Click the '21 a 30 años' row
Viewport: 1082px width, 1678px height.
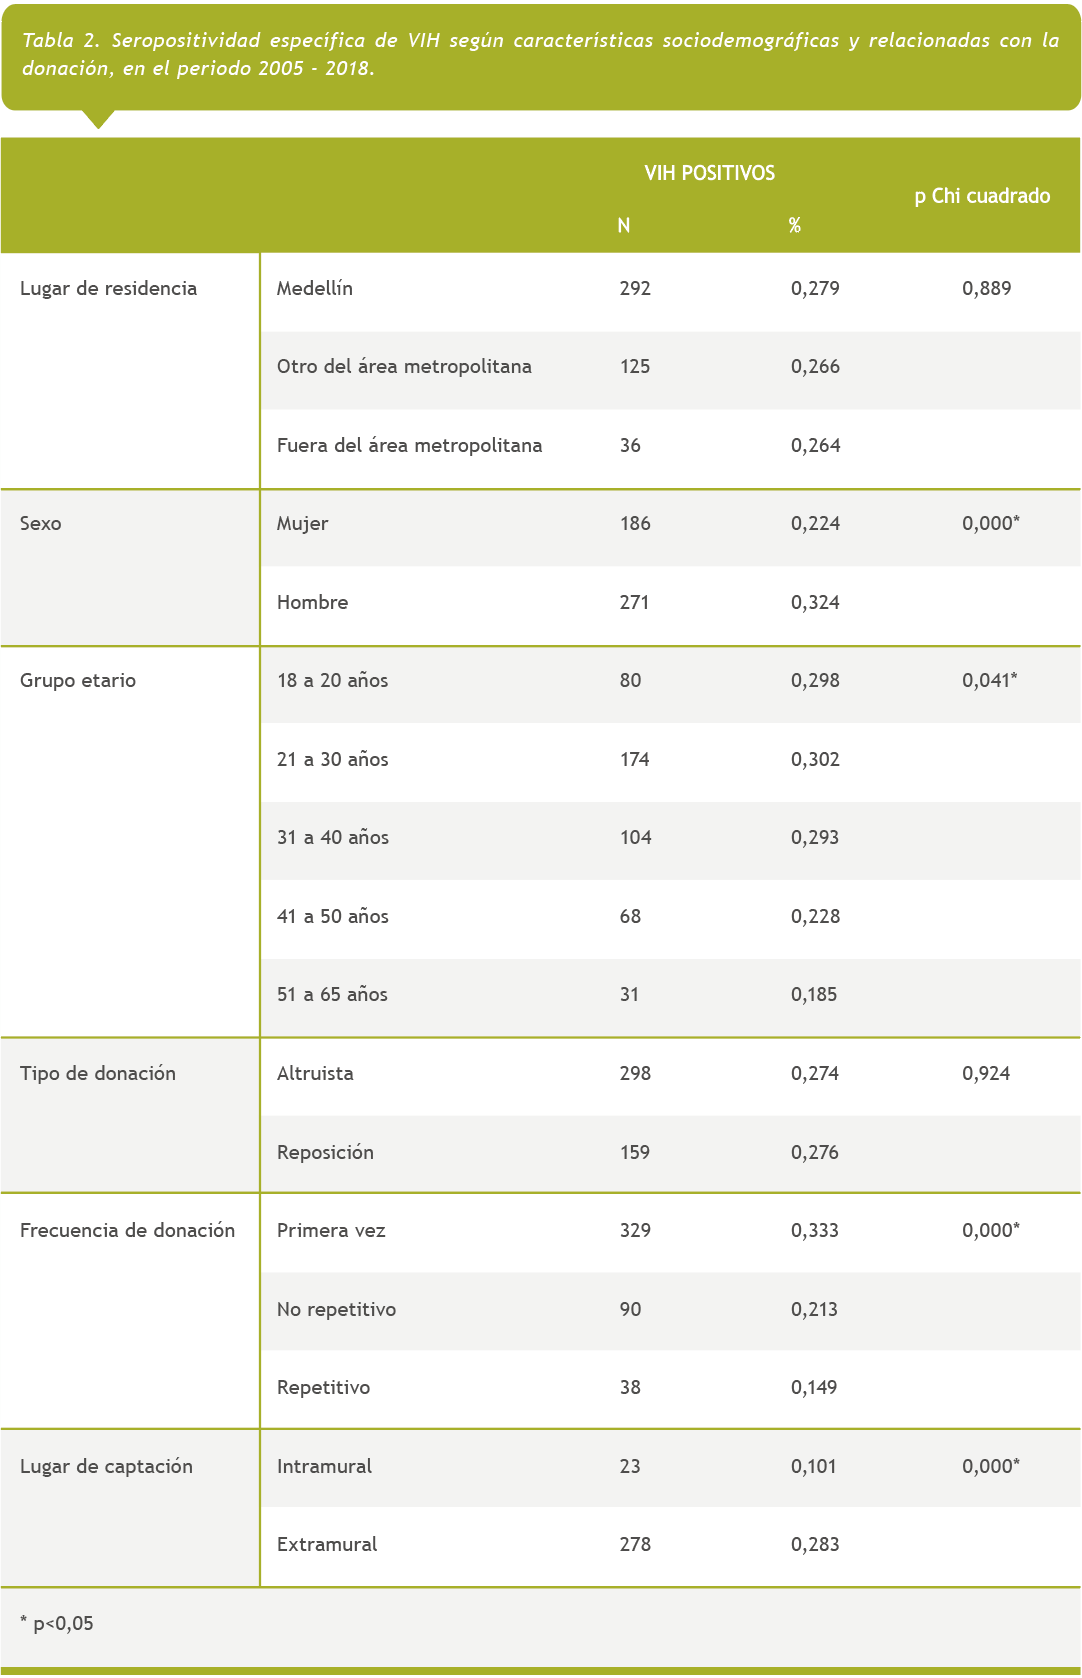pos(332,760)
